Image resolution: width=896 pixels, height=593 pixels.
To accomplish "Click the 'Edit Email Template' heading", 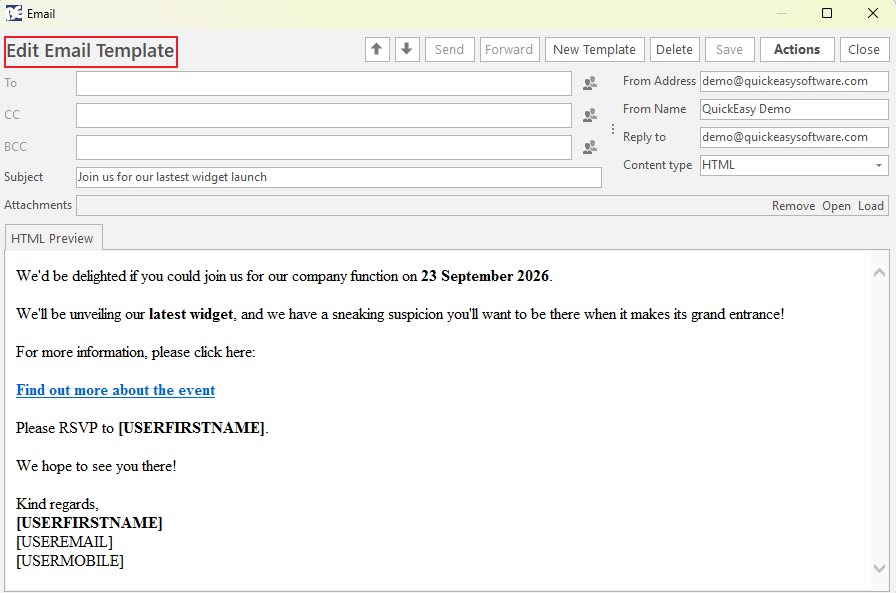I will pos(90,51).
